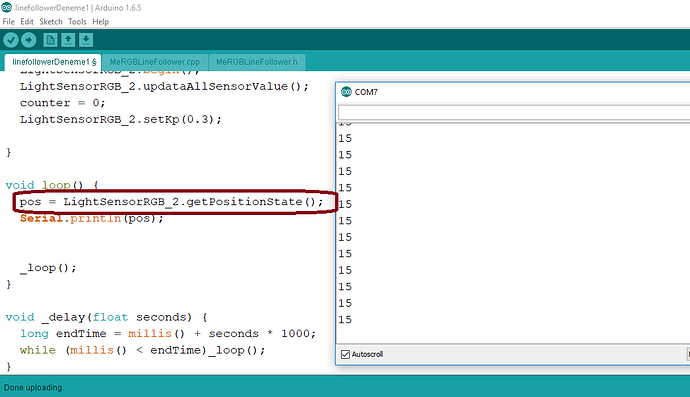The width and height of the screenshot is (690, 397).
Task: Click the COM7 serial monitor title bar
Action: [513, 92]
